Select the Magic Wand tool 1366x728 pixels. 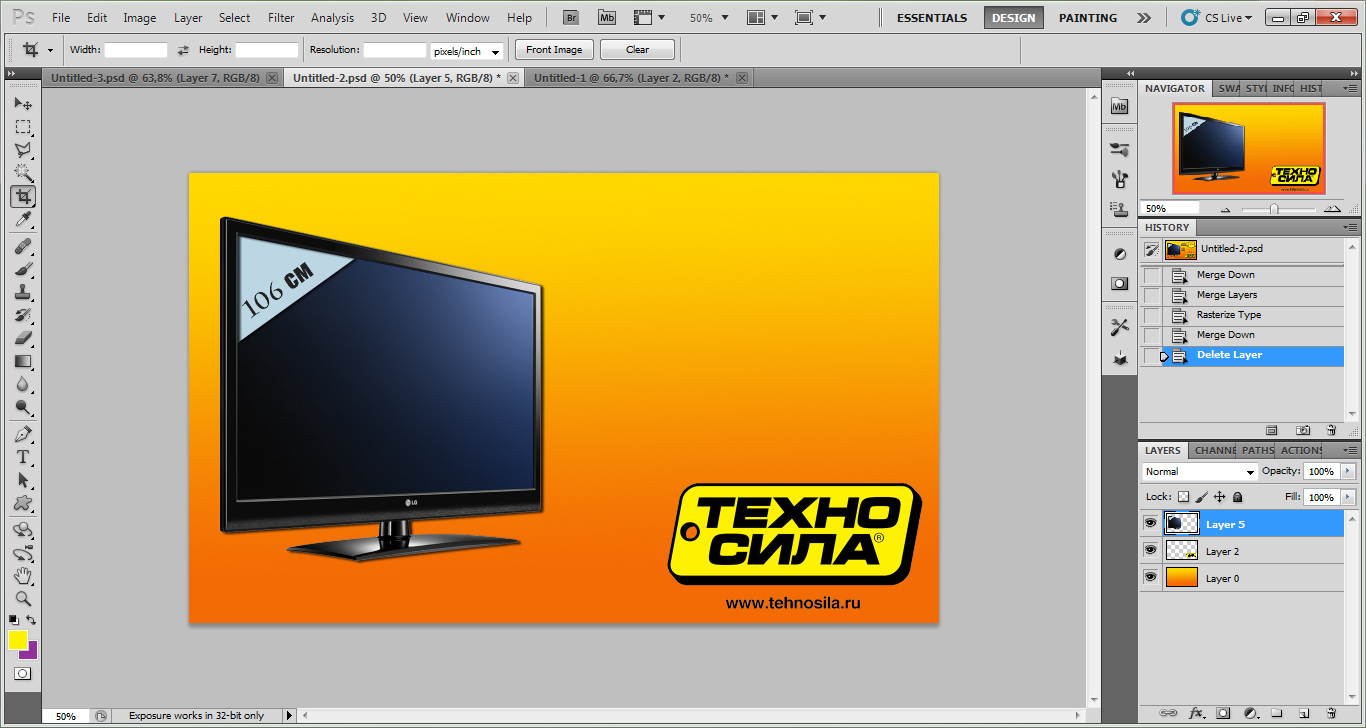point(22,173)
